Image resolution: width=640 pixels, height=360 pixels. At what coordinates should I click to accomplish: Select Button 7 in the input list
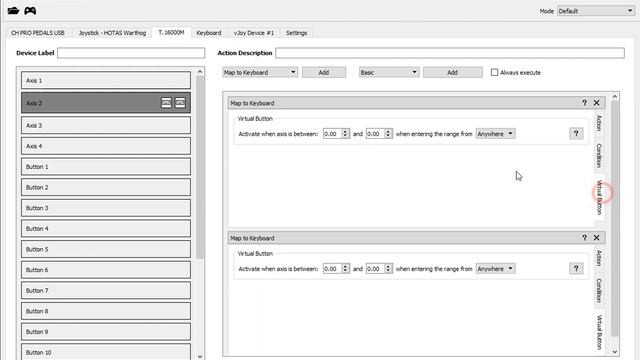(x=106, y=290)
